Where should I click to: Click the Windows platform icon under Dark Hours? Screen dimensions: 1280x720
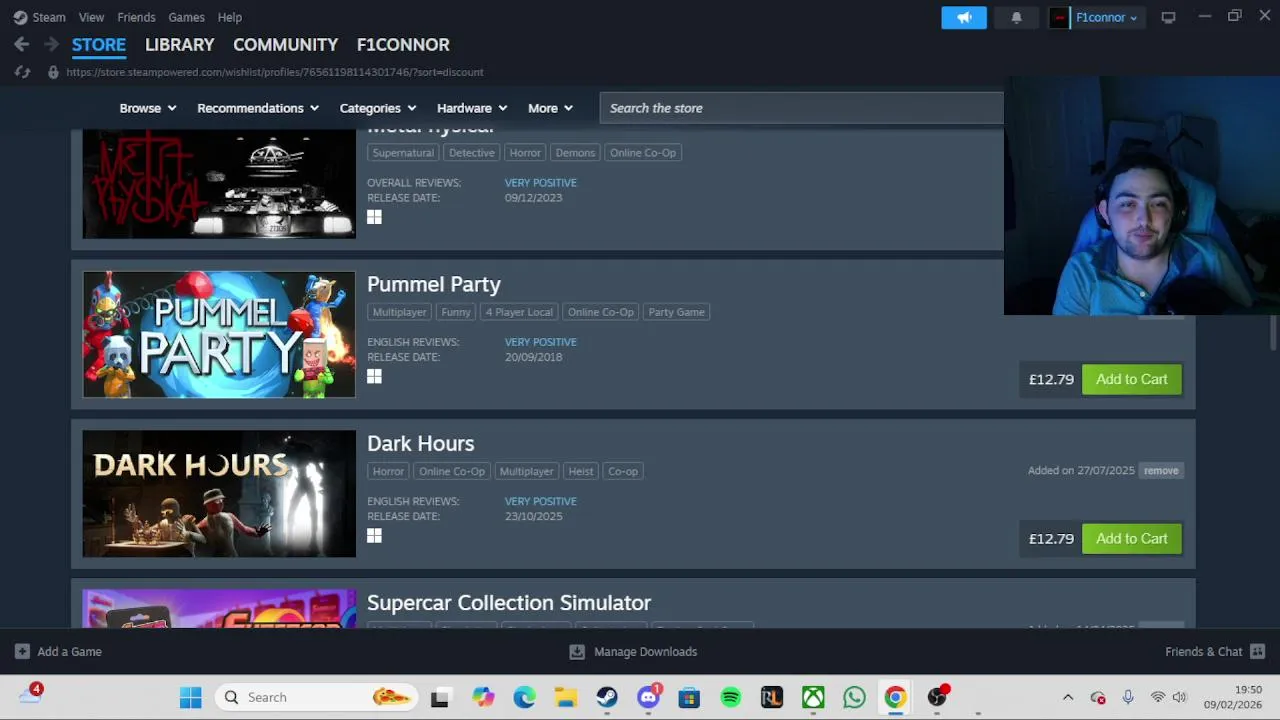[374, 536]
